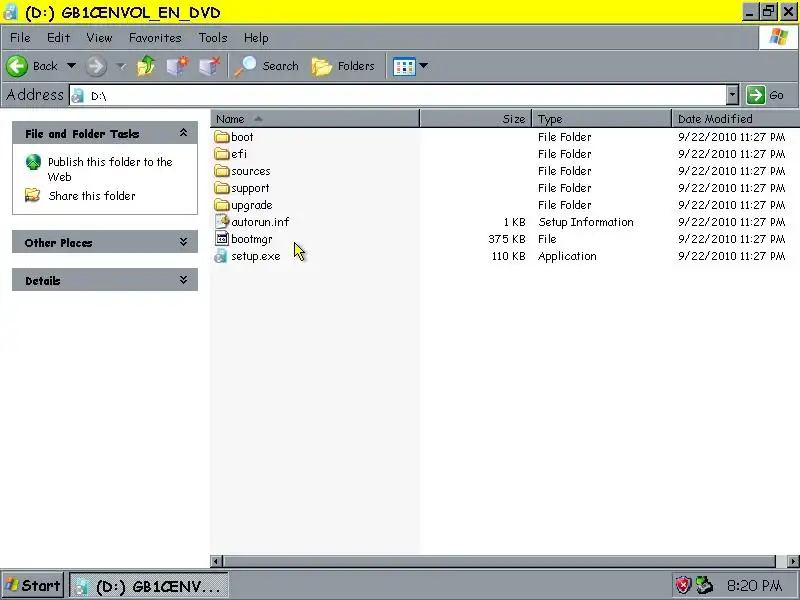Select the boot folder icon

tap(222, 137)
